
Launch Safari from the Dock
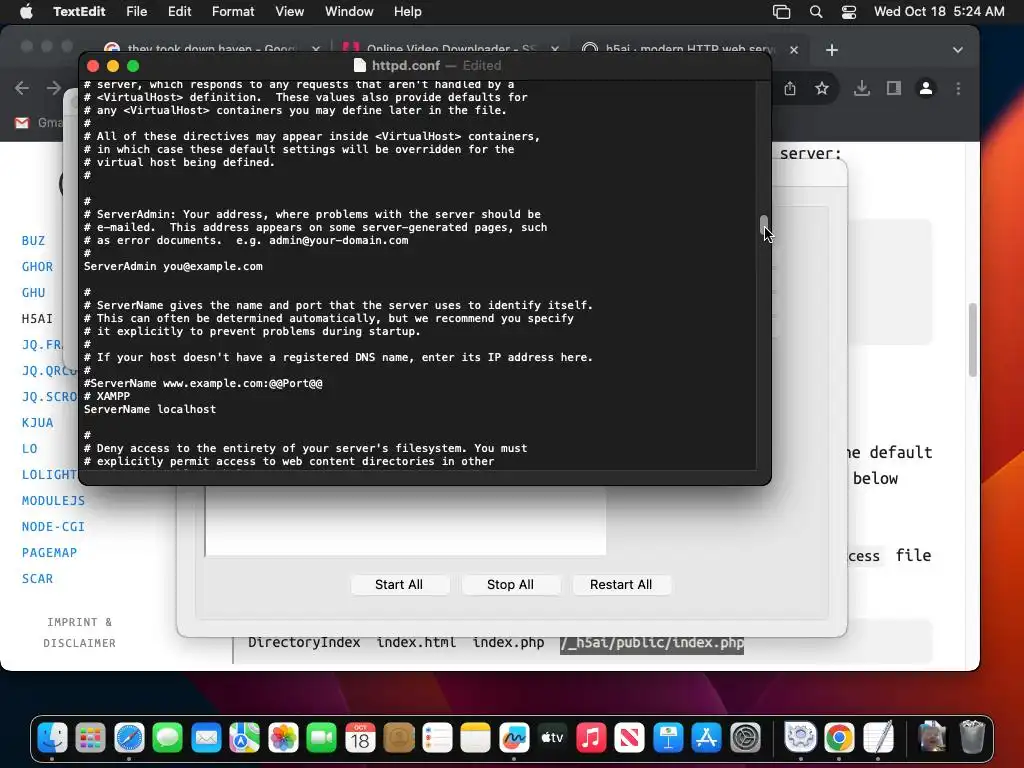coord(129,738)
